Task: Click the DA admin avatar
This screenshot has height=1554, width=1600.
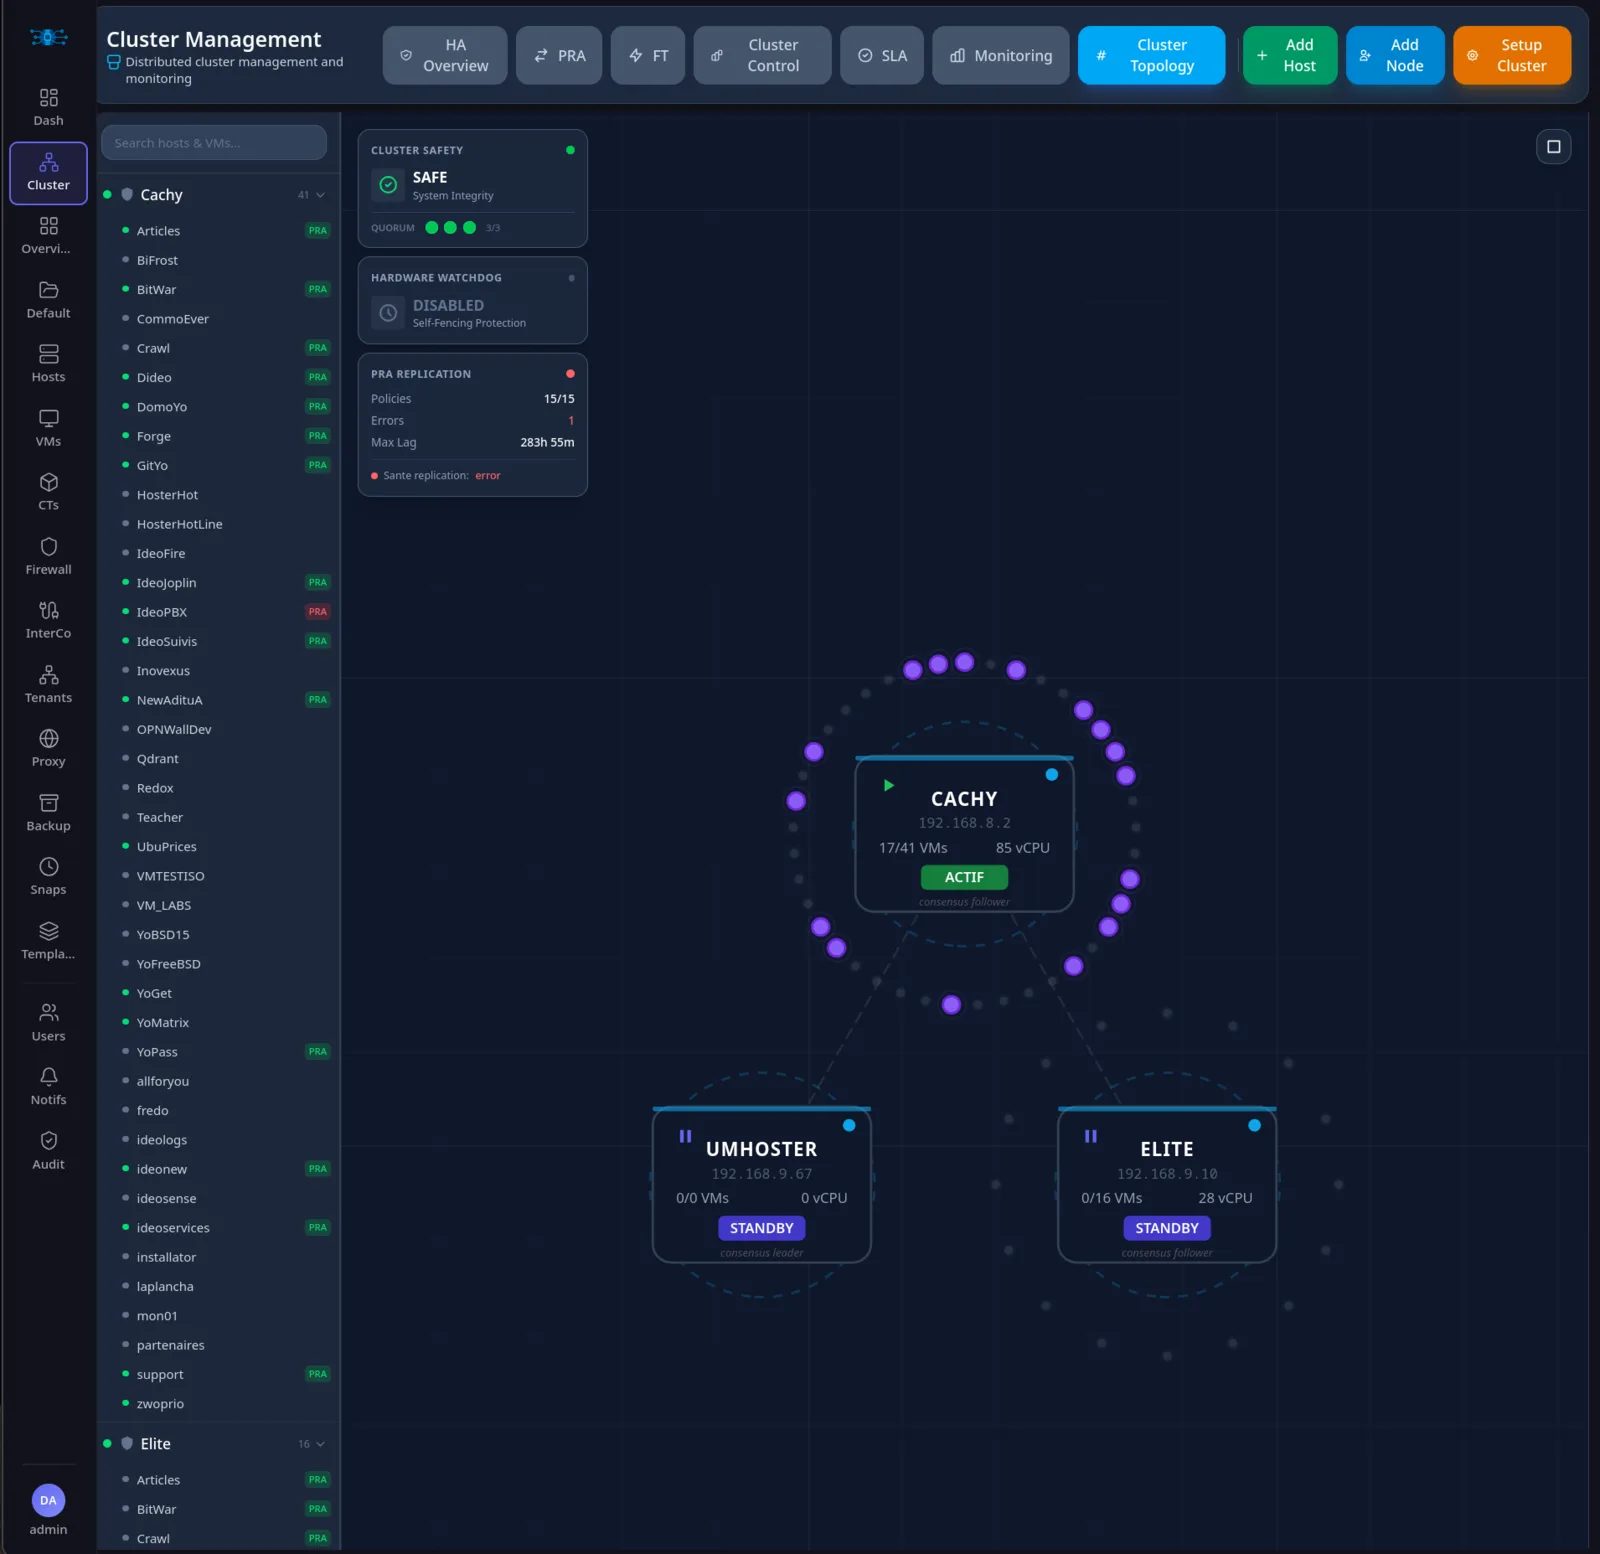Action: [48, 1500]
